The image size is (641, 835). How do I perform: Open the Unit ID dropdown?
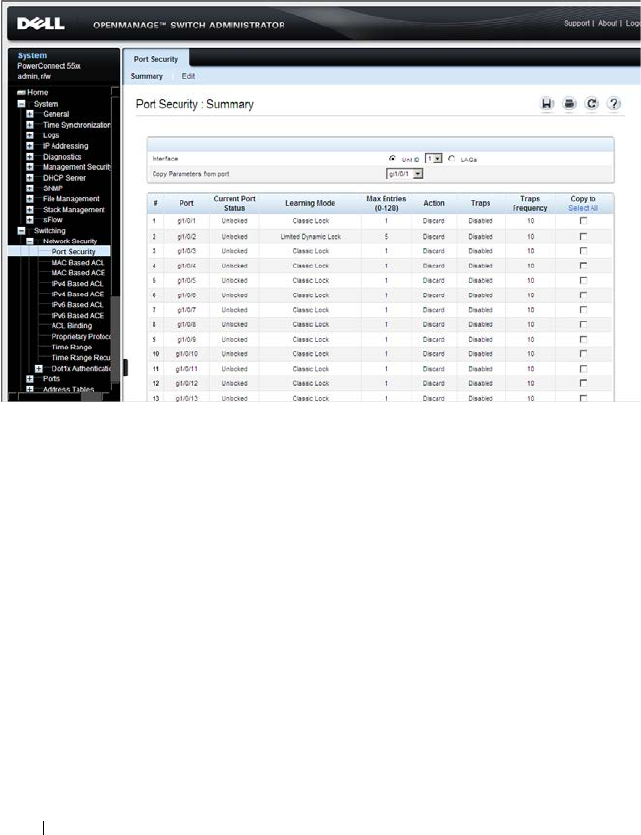pos(433,159)
